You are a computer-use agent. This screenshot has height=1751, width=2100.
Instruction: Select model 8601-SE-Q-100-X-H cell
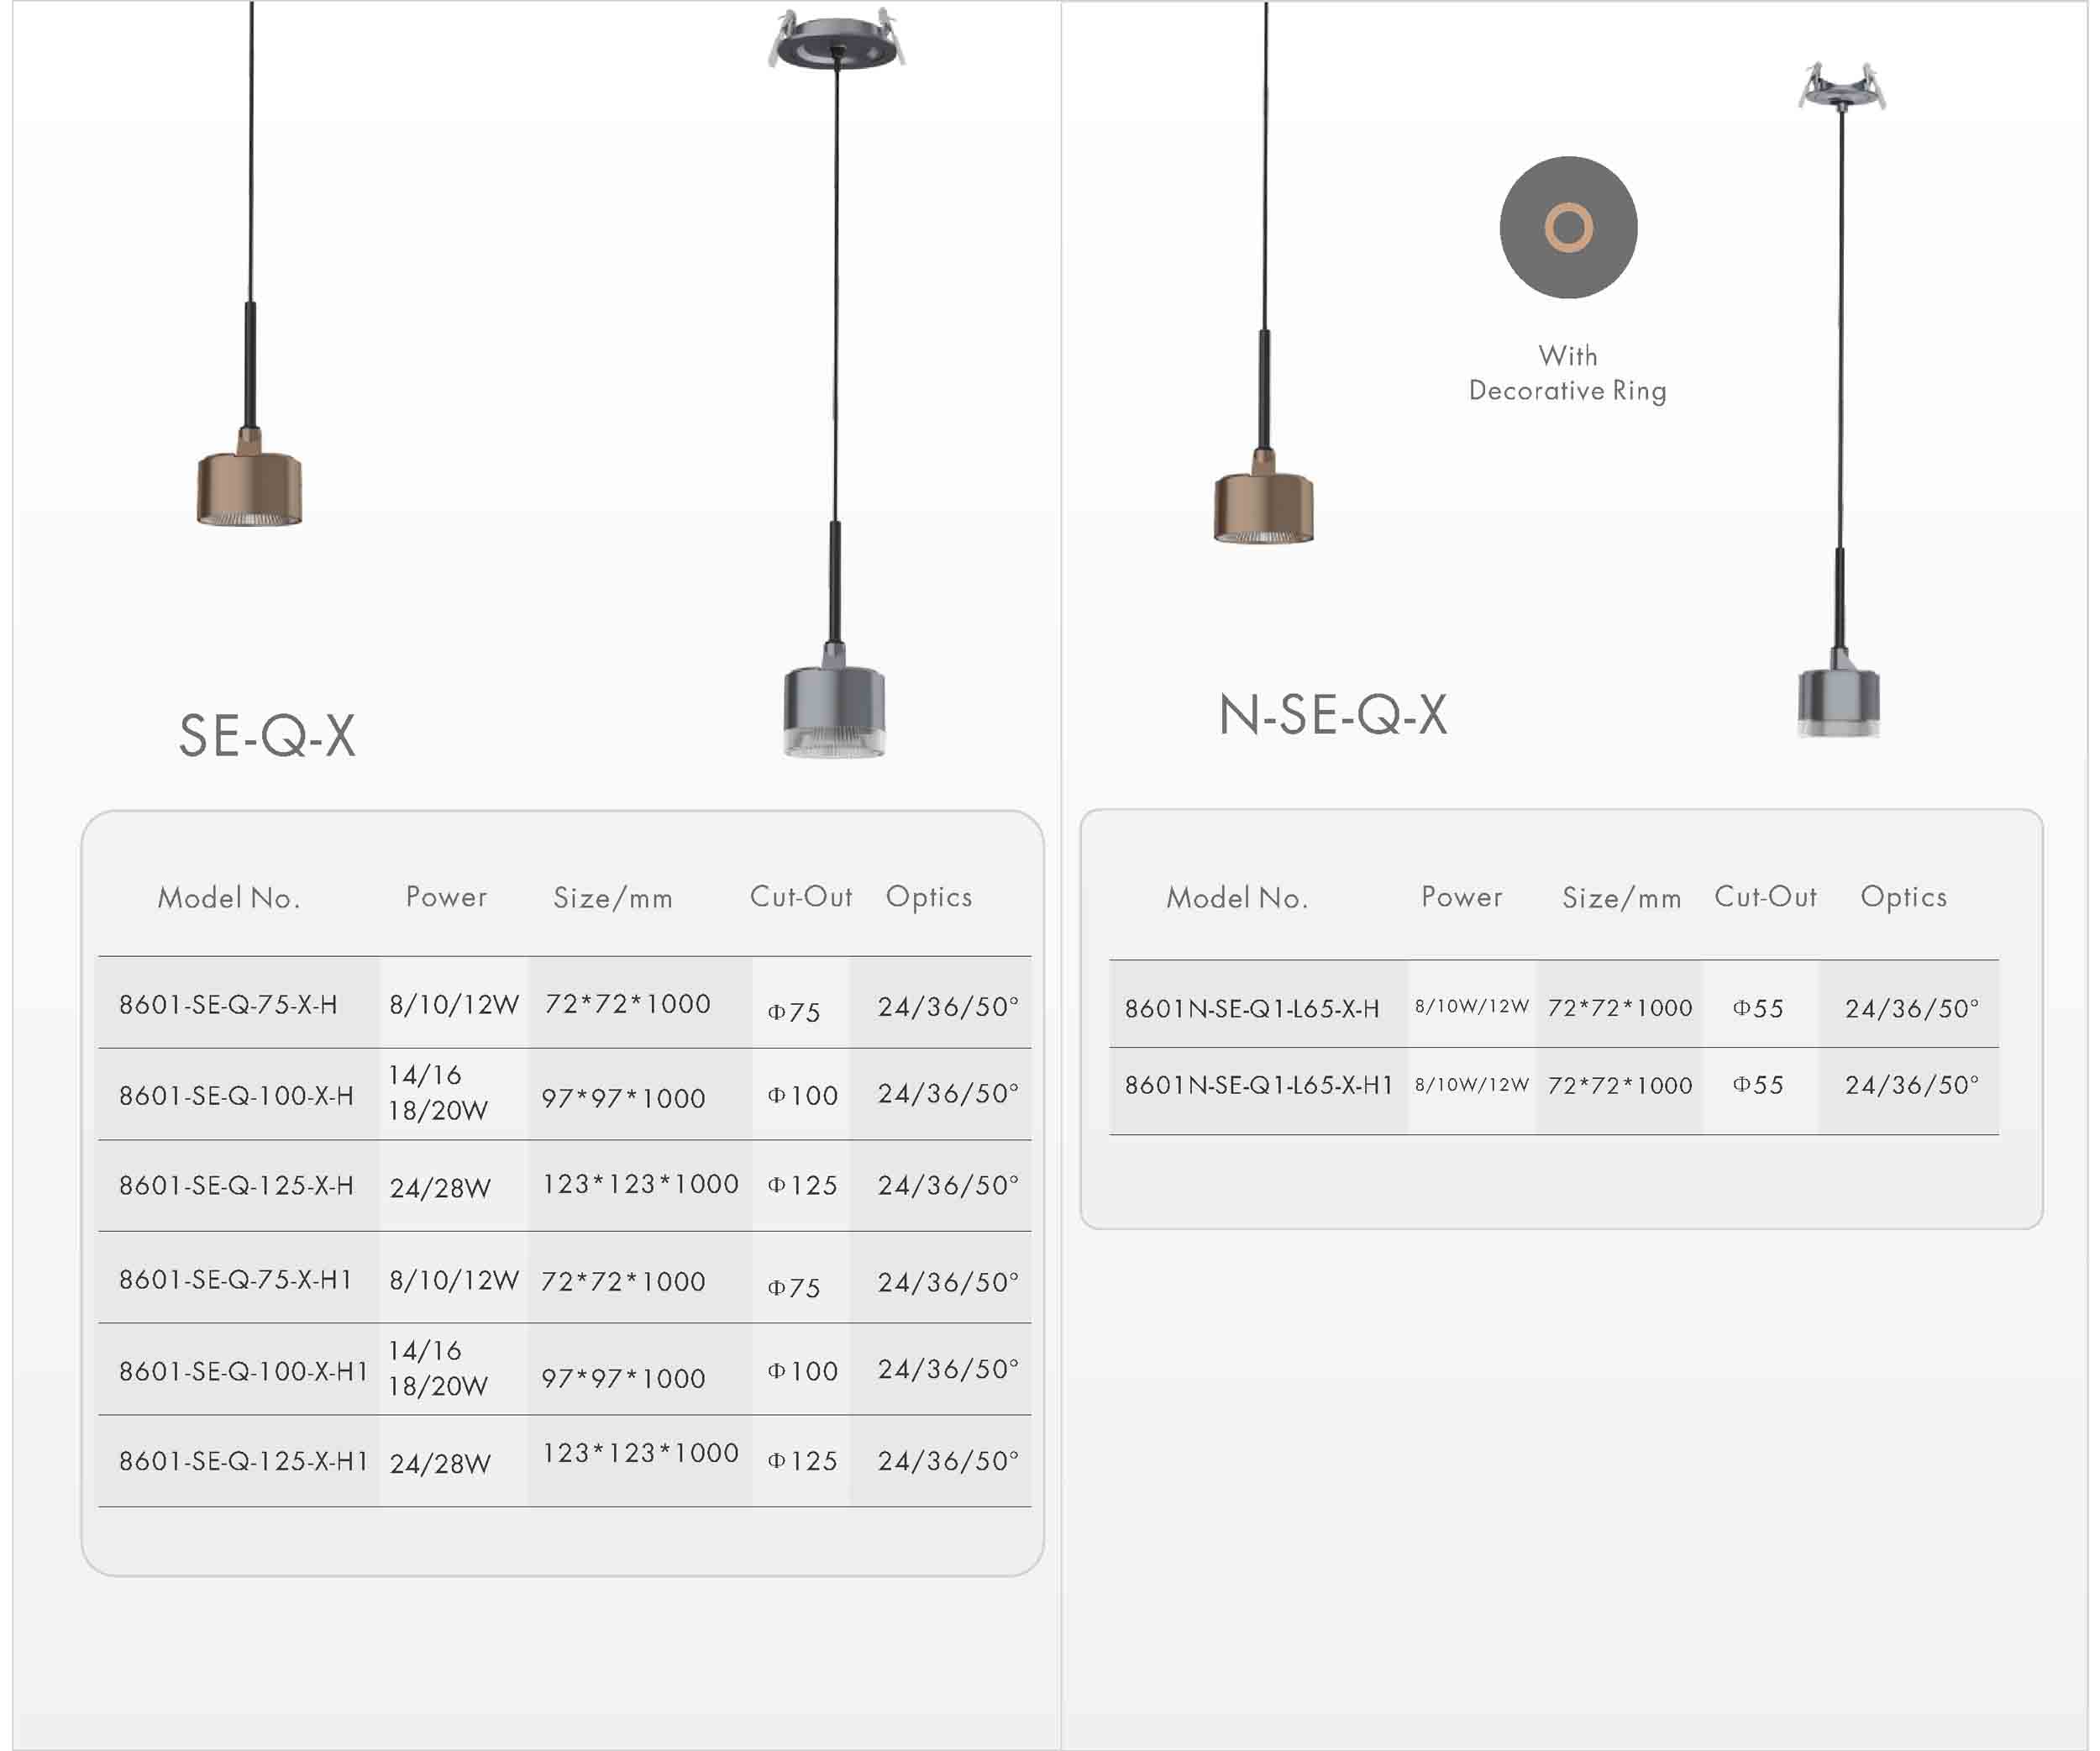(236, 1096)
